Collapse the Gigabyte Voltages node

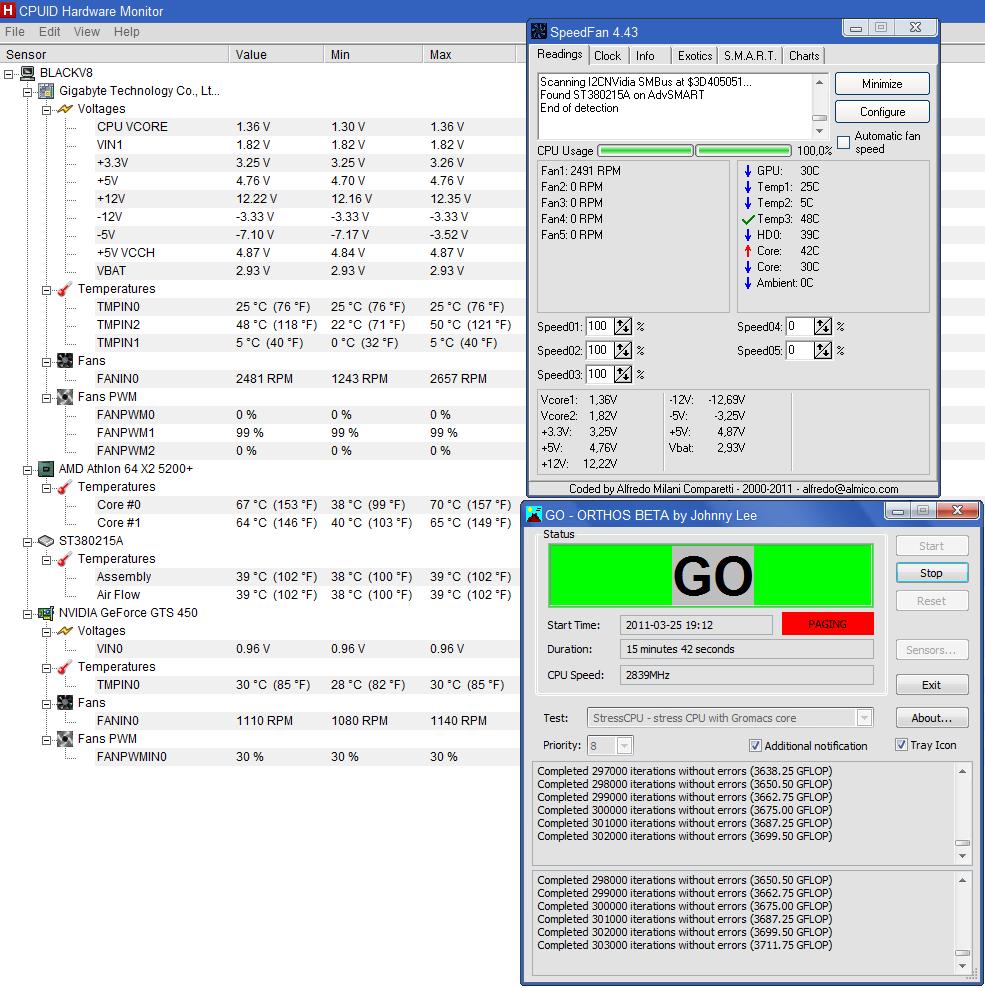[47, 110]
